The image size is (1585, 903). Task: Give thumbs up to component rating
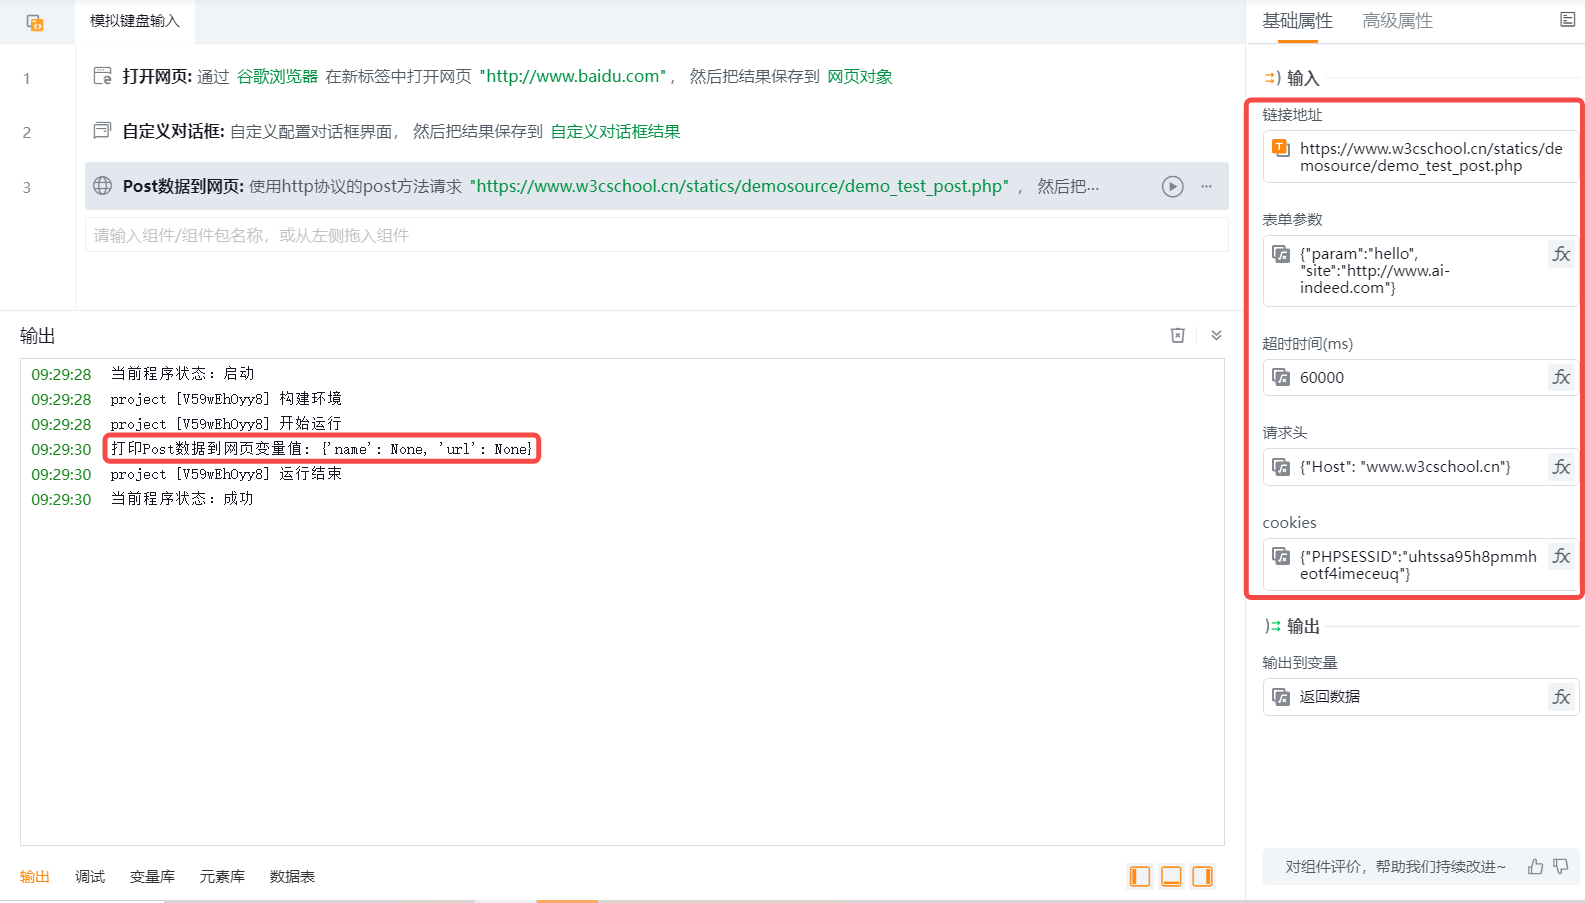(1535, 866)
